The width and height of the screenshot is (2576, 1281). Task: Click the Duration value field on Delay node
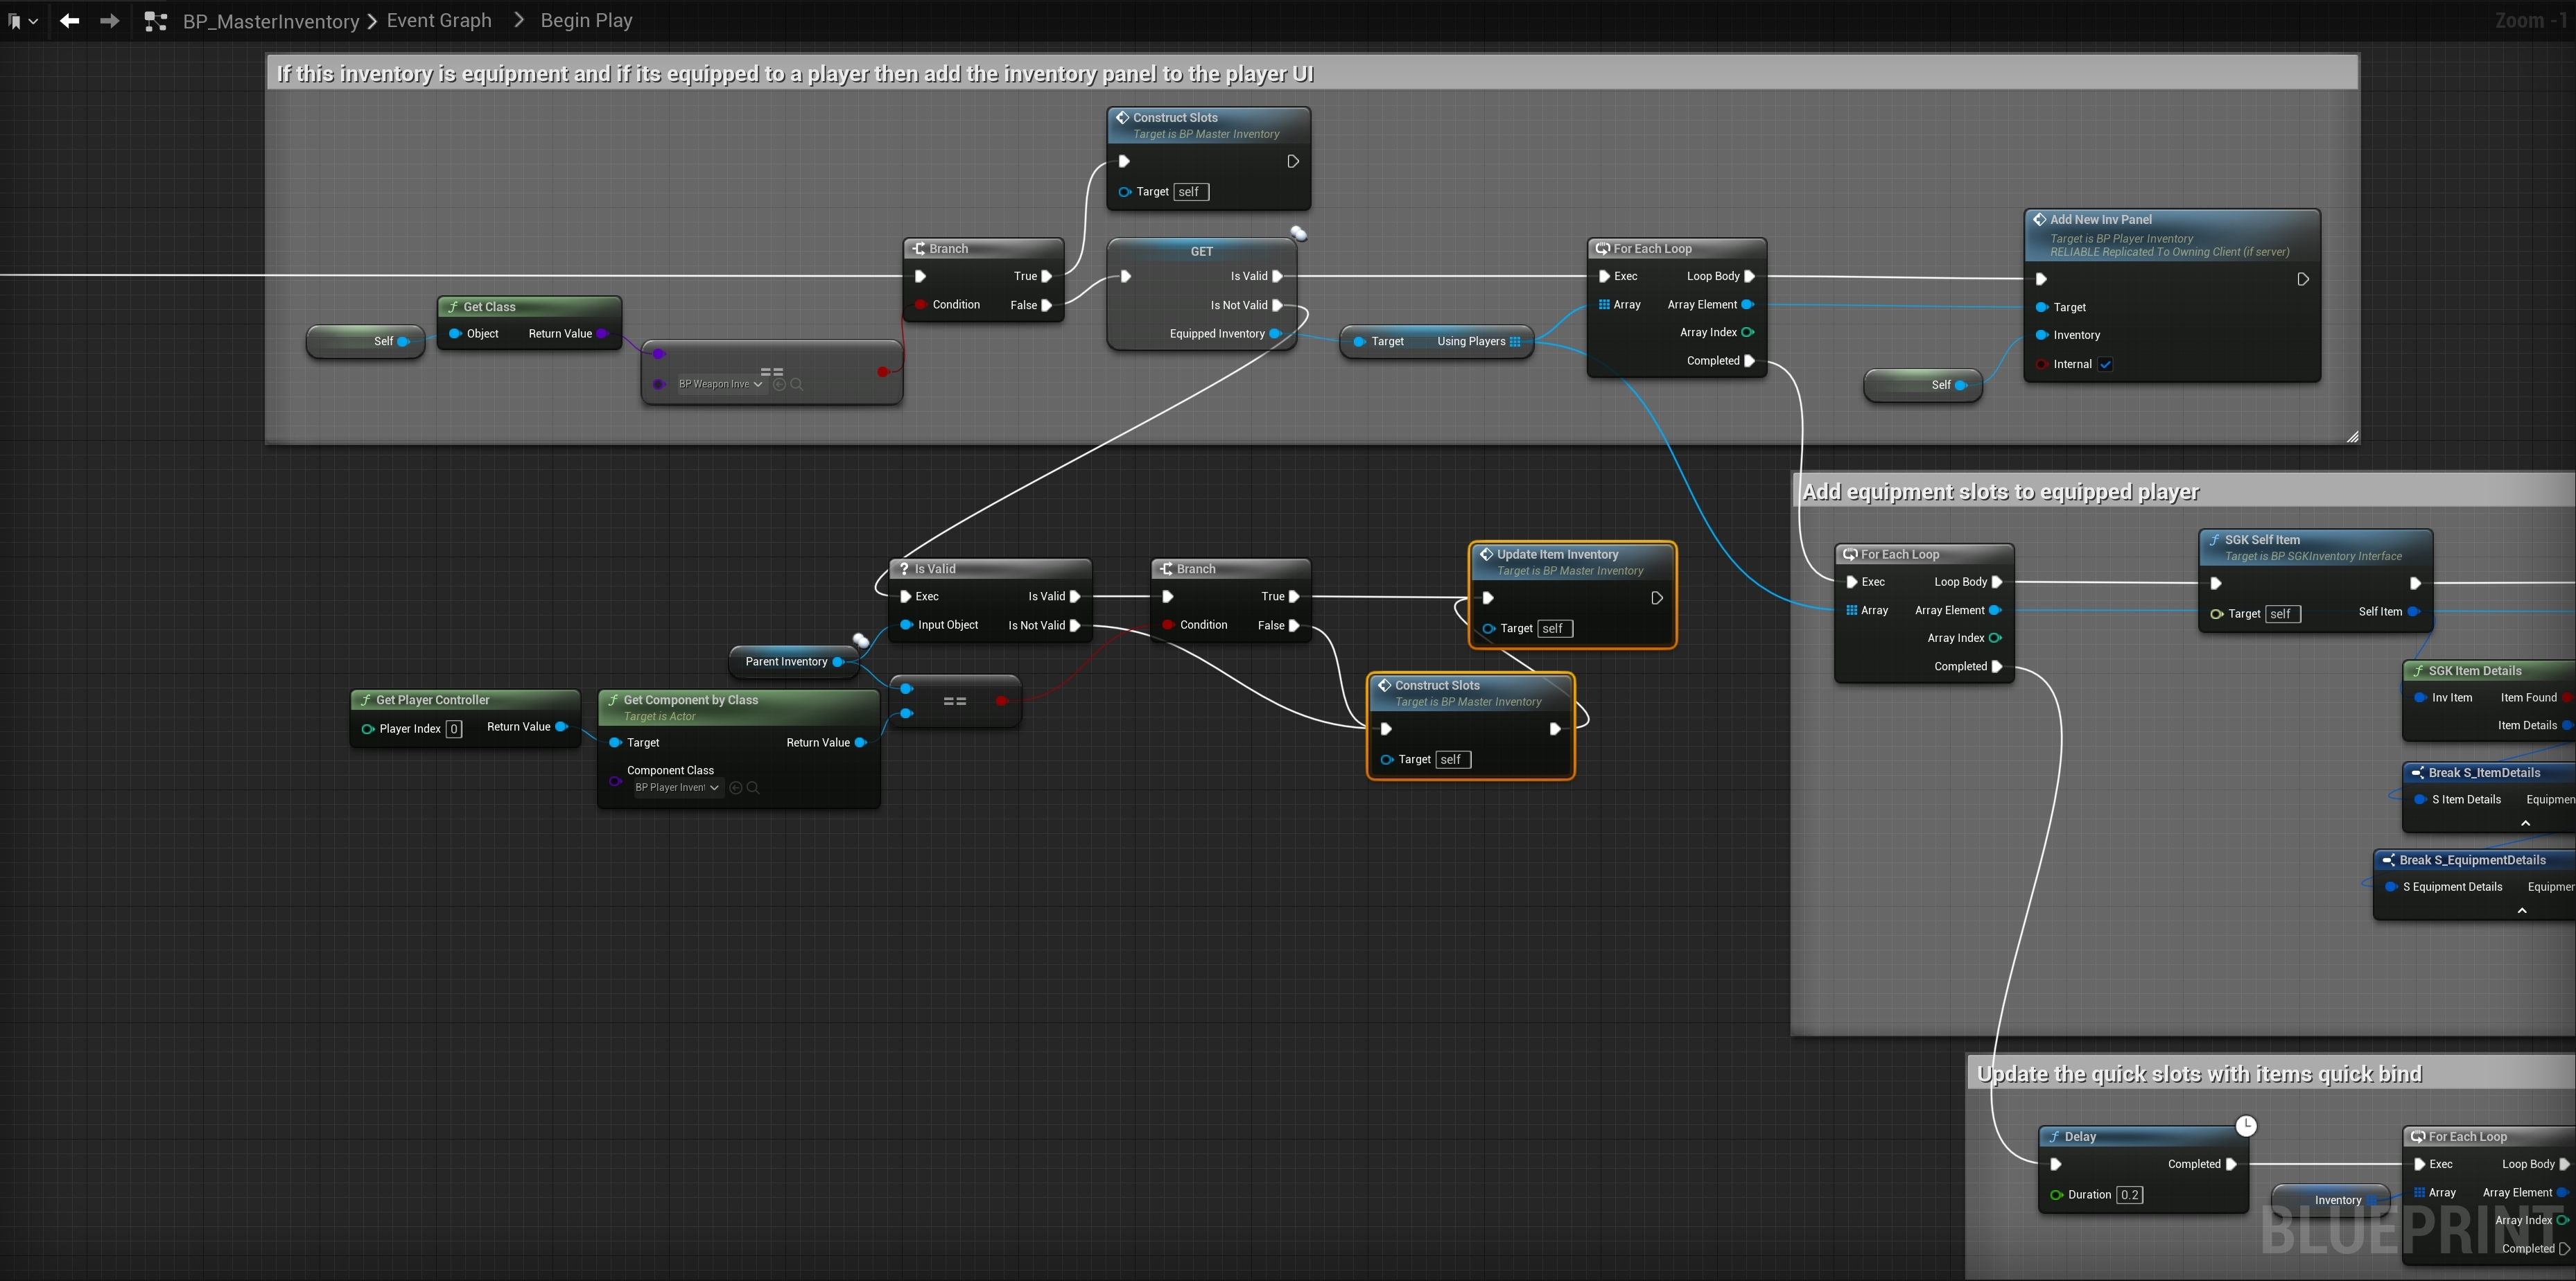[x=2129, y=1195]
